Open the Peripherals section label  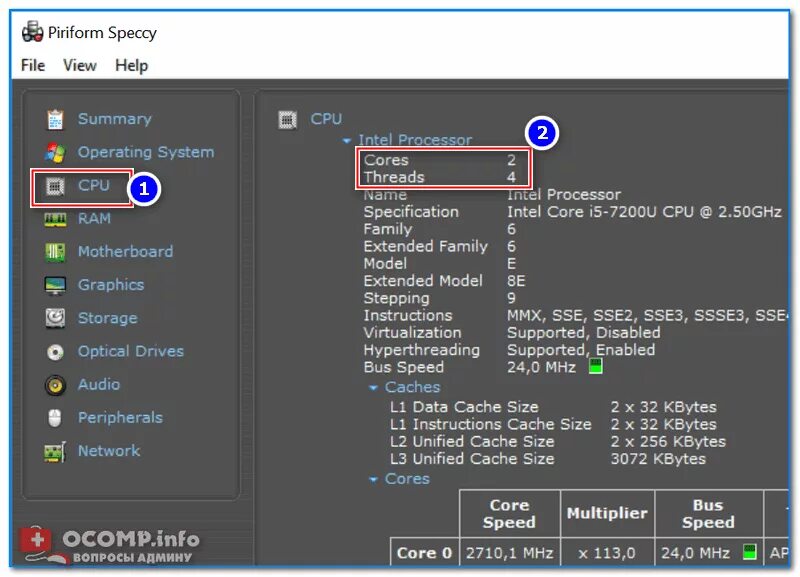[120, 417]
